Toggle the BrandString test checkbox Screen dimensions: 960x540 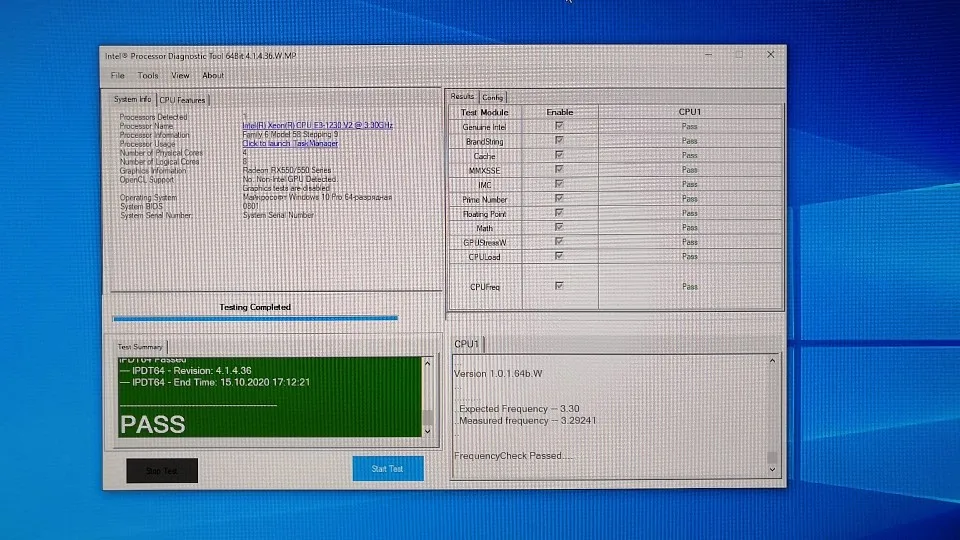[x=559, y=140]
